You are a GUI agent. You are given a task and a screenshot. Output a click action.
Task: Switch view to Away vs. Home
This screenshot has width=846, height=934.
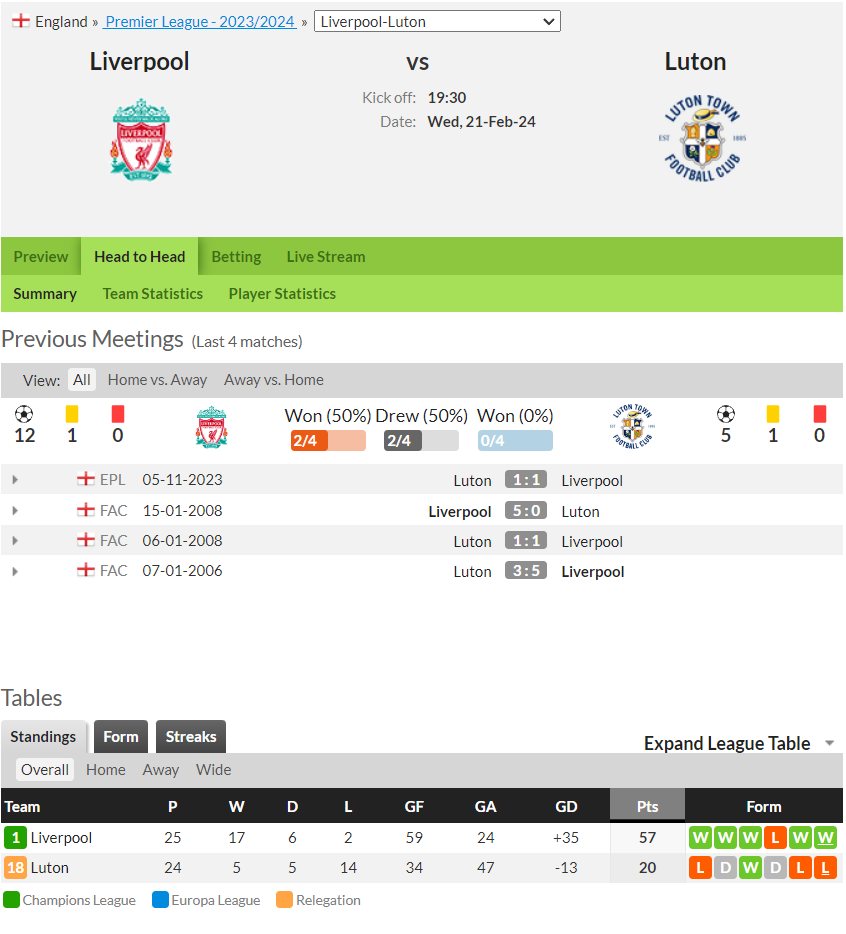pyautogui.click(x=273, y=380)
